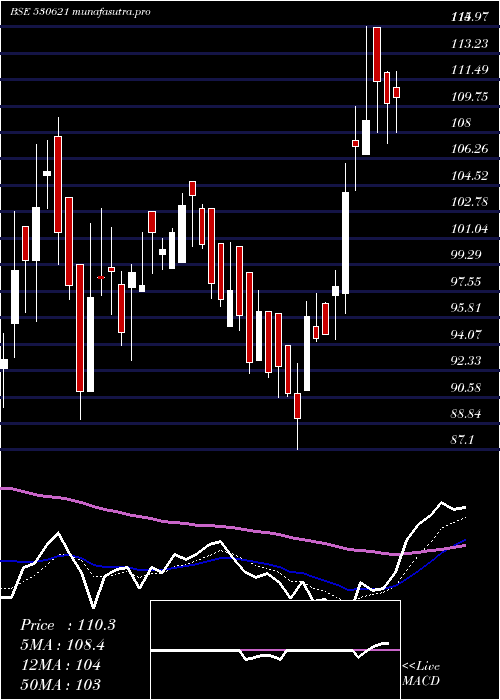Select the 95.81 price label
Image resolution: width=500 pixels, height=700 pixels.
tap(467, 308)
